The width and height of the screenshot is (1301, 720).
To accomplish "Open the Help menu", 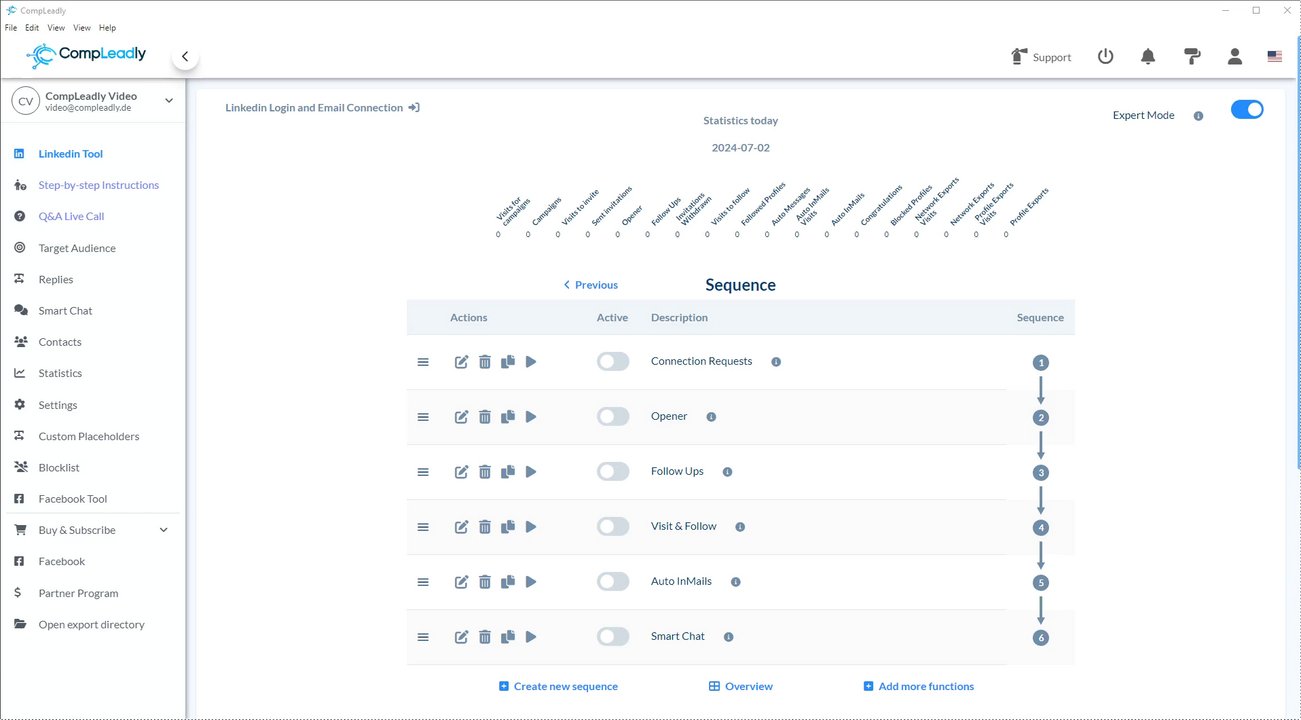I will pyautogui.click(x=108, y=28).
